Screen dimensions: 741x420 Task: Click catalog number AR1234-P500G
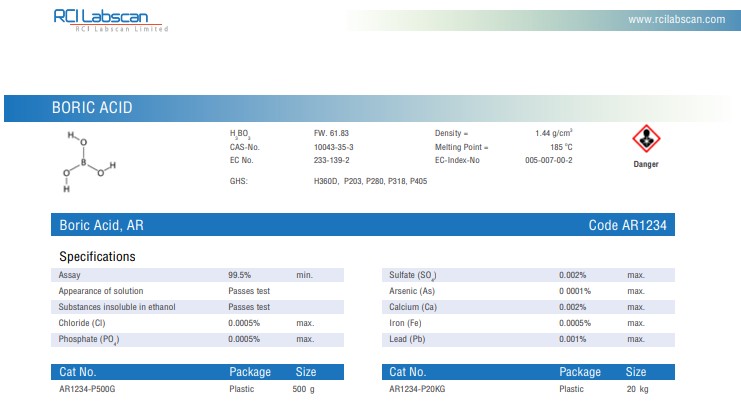(x=87, y=389)
